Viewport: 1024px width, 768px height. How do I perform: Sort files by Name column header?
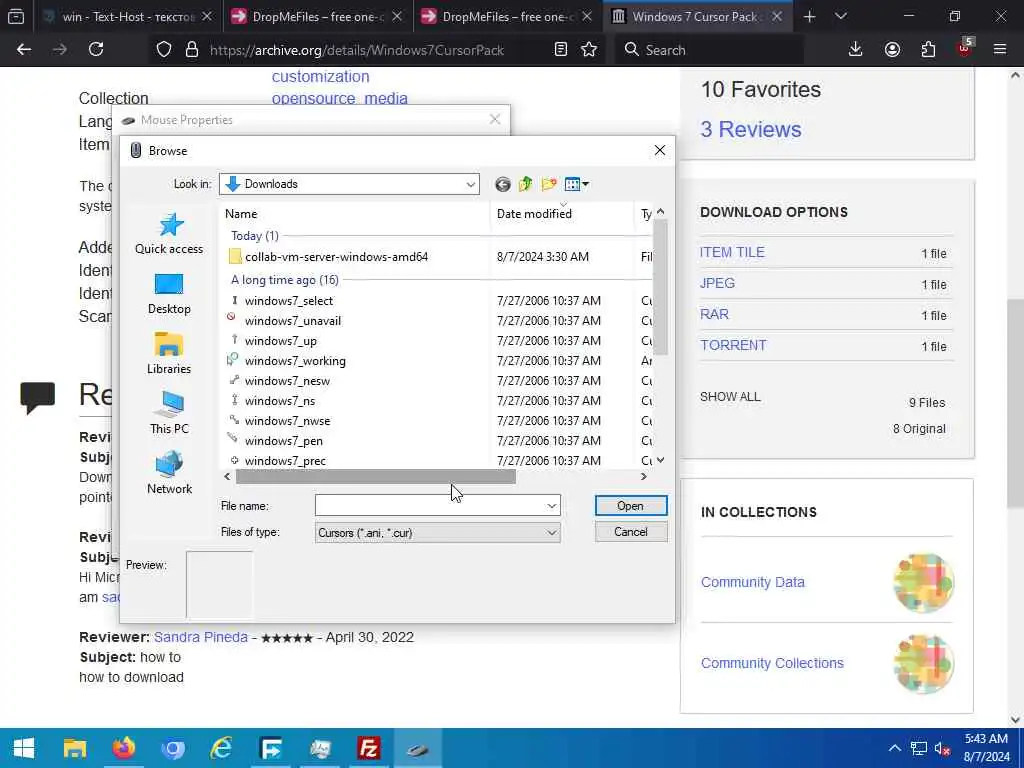[355, 214]
